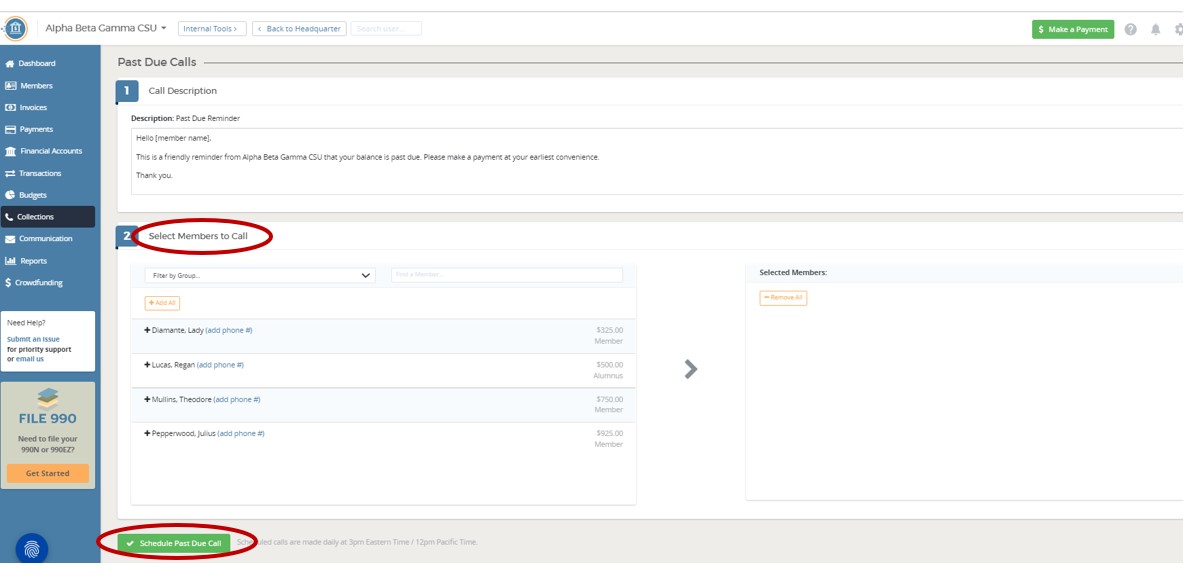Click Get Started on File 990 banner
Screen dimensions: 1186x585
pyautogui.click(x=48, y=474)
